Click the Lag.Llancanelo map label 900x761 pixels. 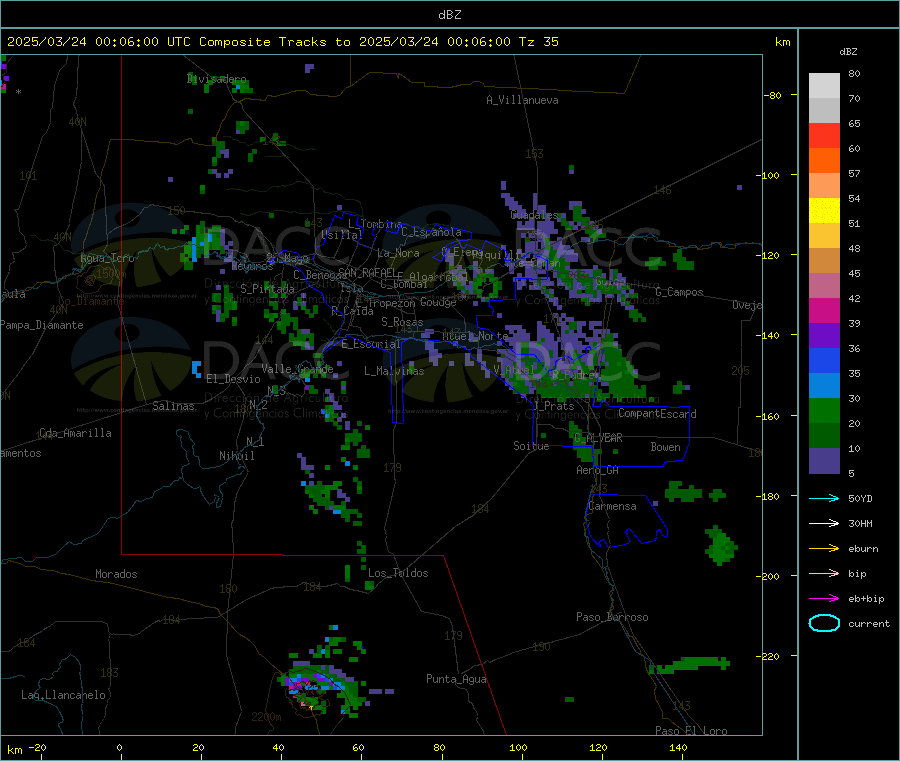click(63, 695)
